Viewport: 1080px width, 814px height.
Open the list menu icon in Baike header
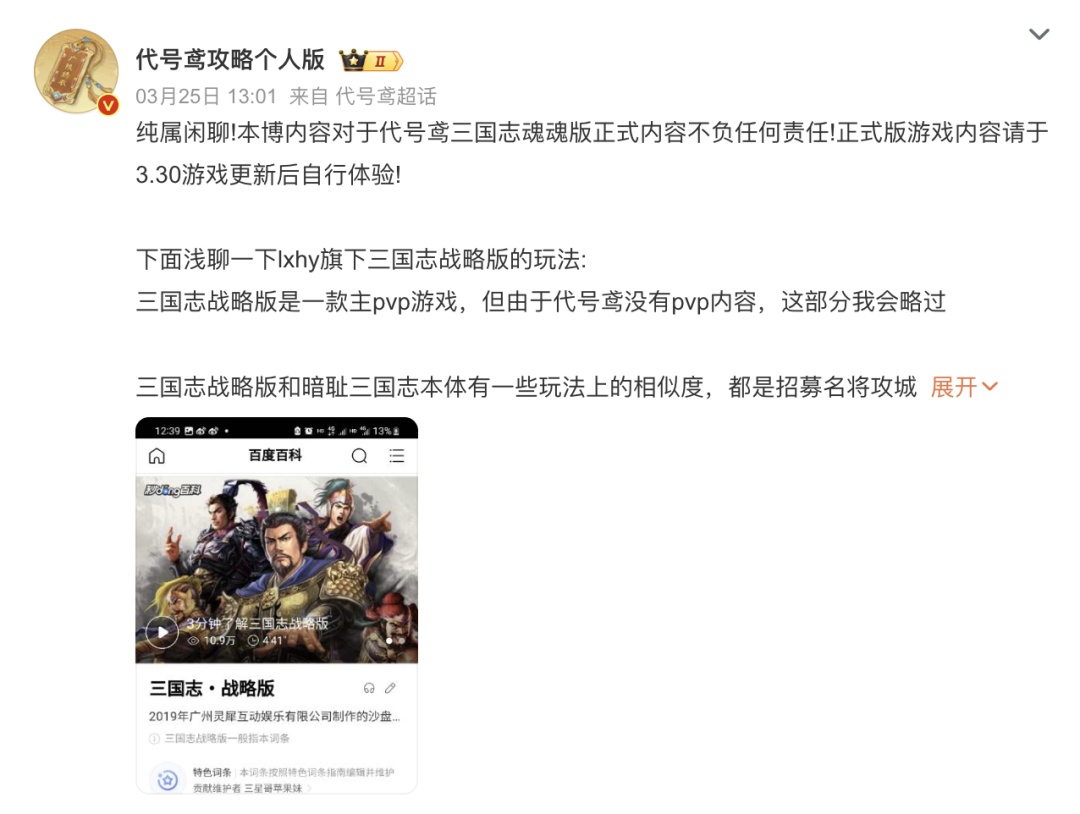(x=397, y=456)
